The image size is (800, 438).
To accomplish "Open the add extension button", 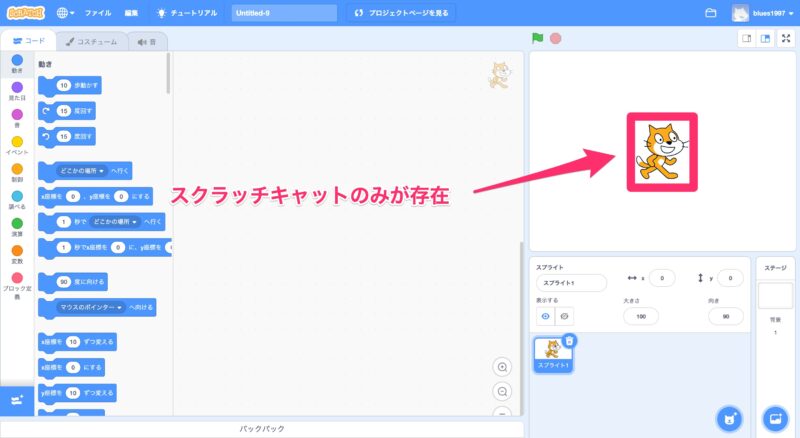I will pyautogui.click(x=17, y=400).
